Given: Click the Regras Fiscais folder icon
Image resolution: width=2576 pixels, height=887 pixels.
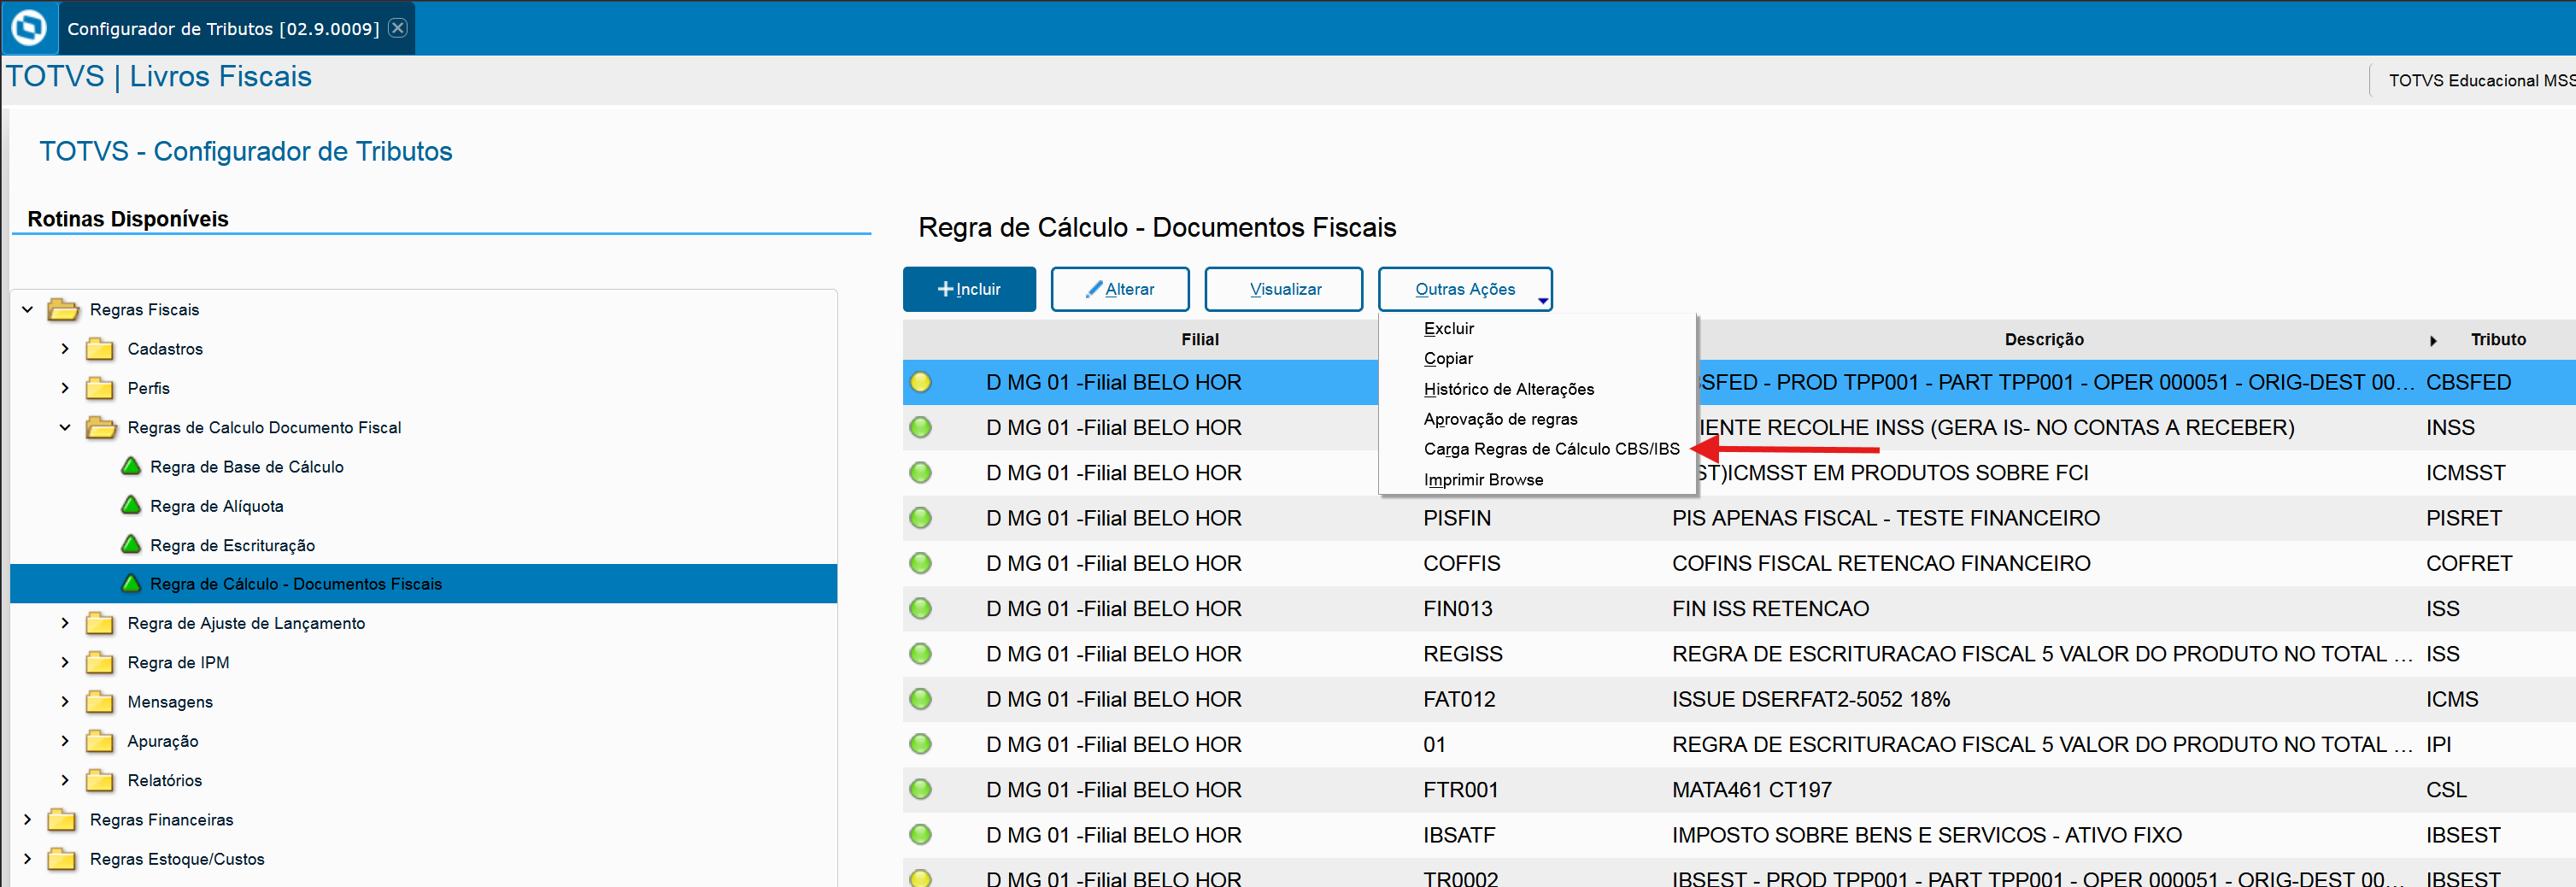Looking at the screenshot, I should pos(63,310).
